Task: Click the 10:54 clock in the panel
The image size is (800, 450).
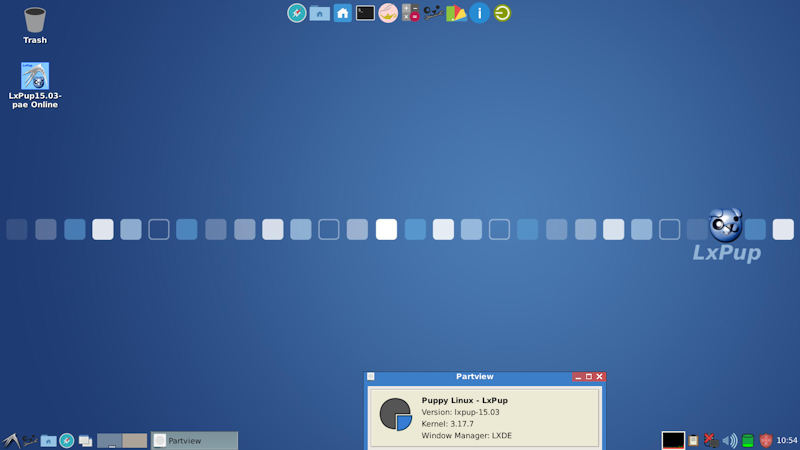Action: 787,440
